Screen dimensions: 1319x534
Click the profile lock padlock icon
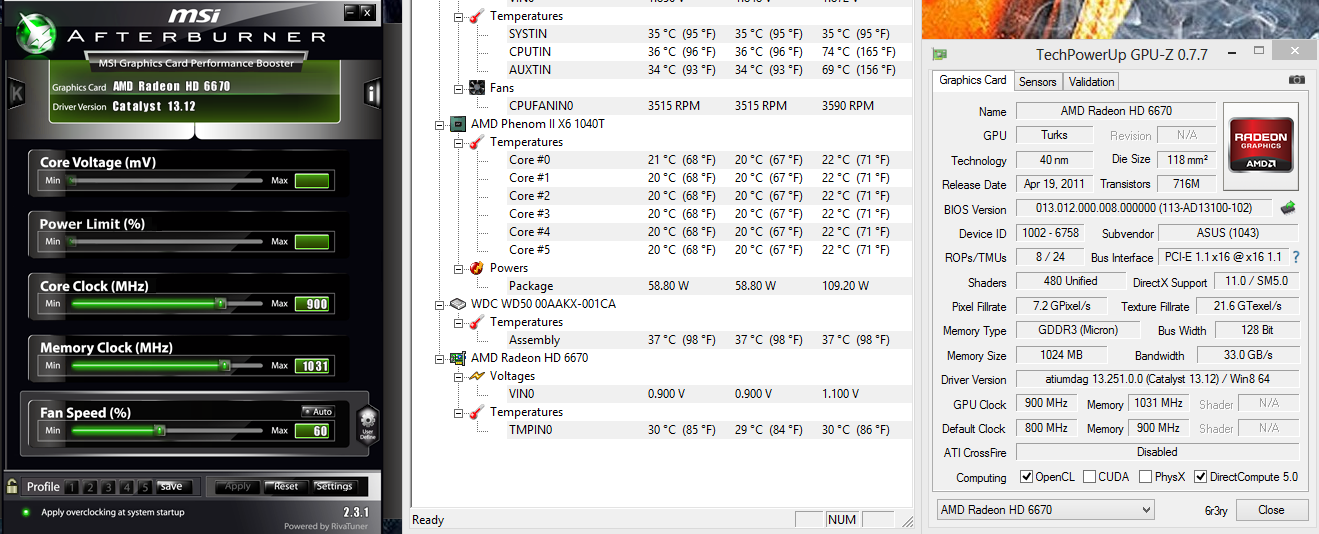pos(12,487)
